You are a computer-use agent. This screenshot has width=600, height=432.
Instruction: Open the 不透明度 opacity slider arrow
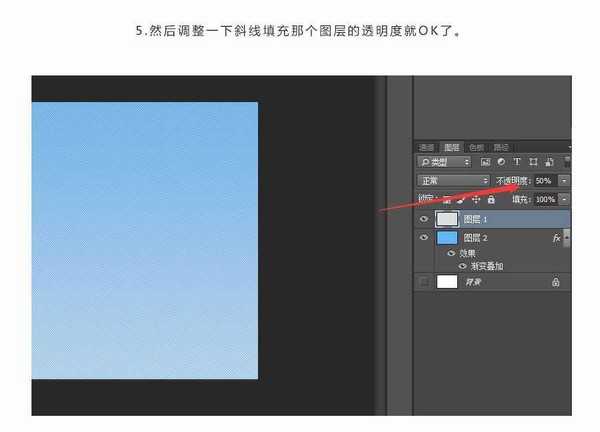coord(564,181)
